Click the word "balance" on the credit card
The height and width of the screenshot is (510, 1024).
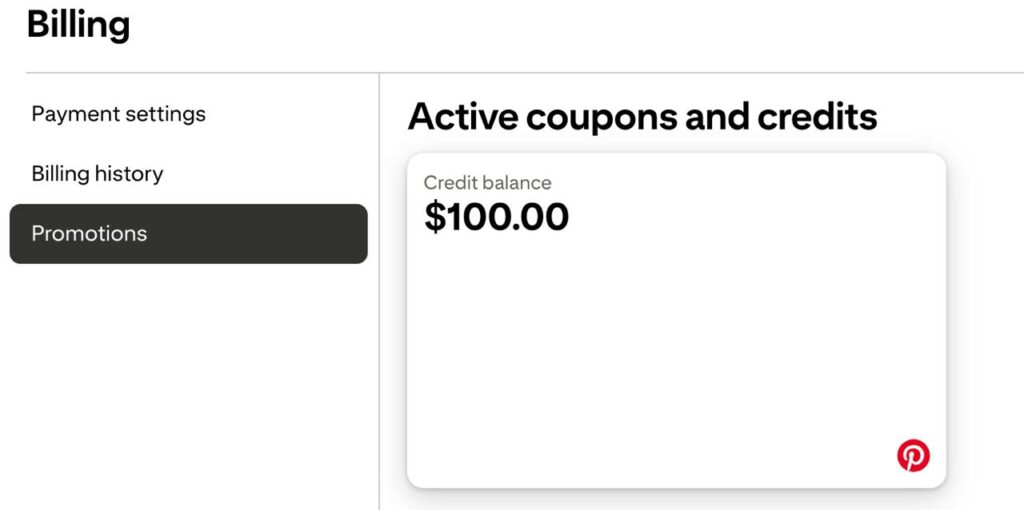point(516,183)
